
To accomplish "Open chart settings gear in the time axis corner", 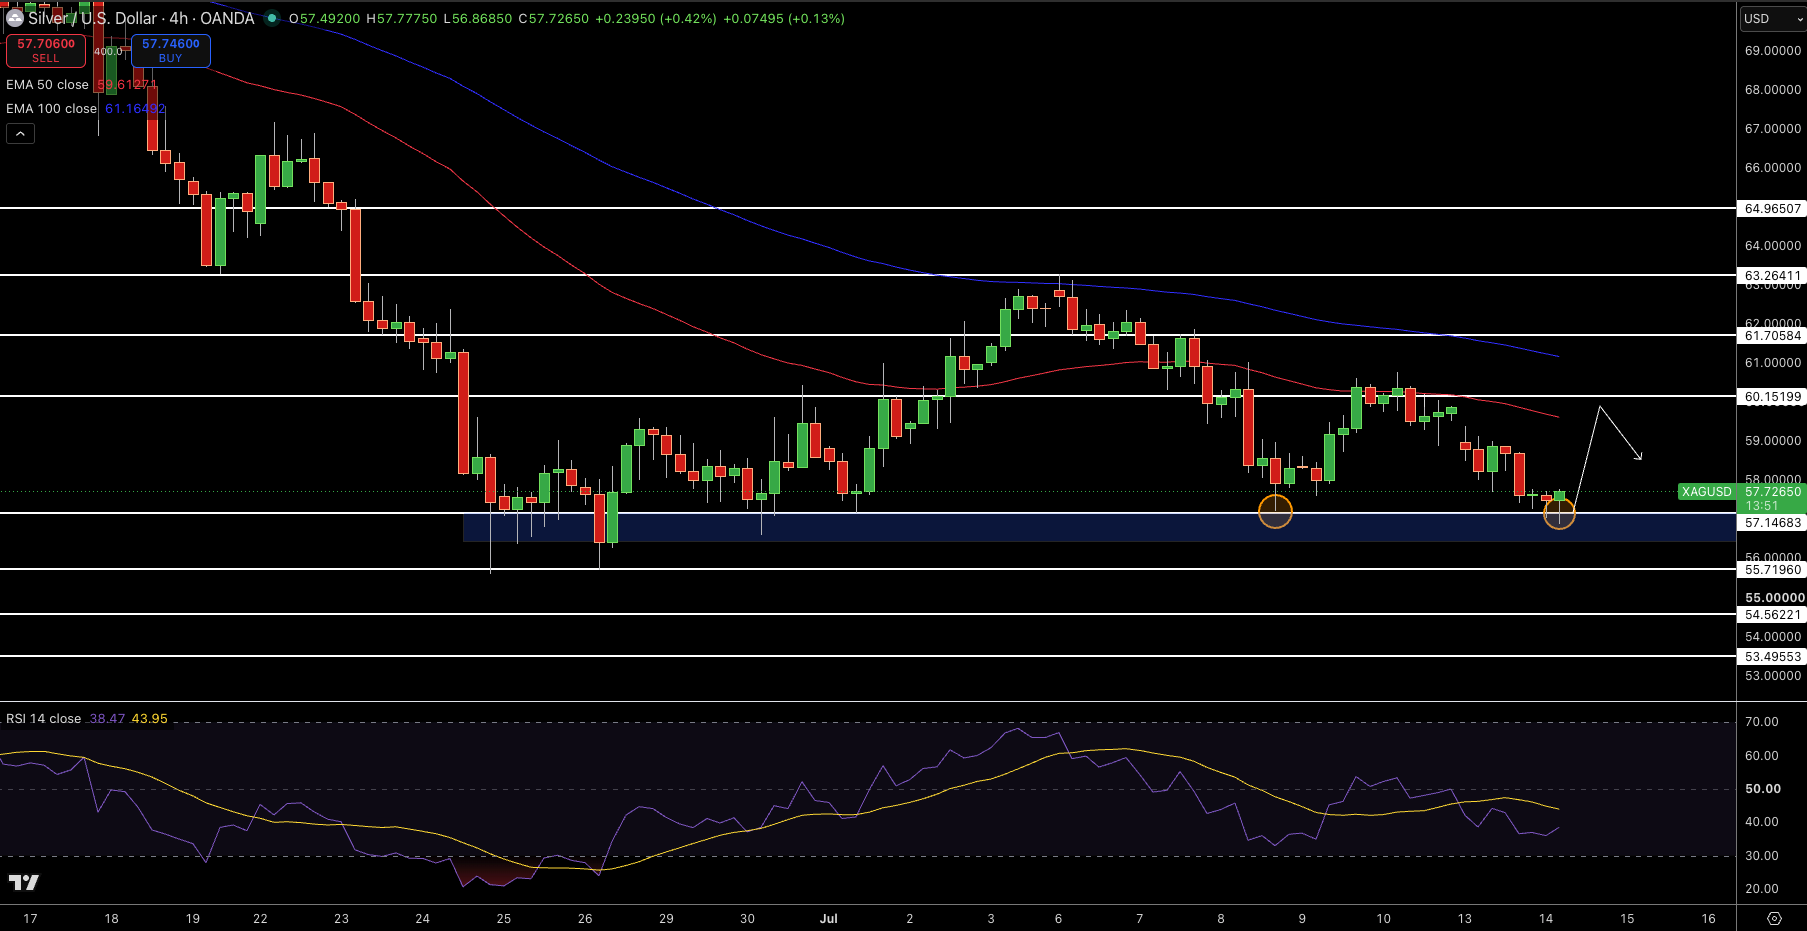I will click(1774, 918).
